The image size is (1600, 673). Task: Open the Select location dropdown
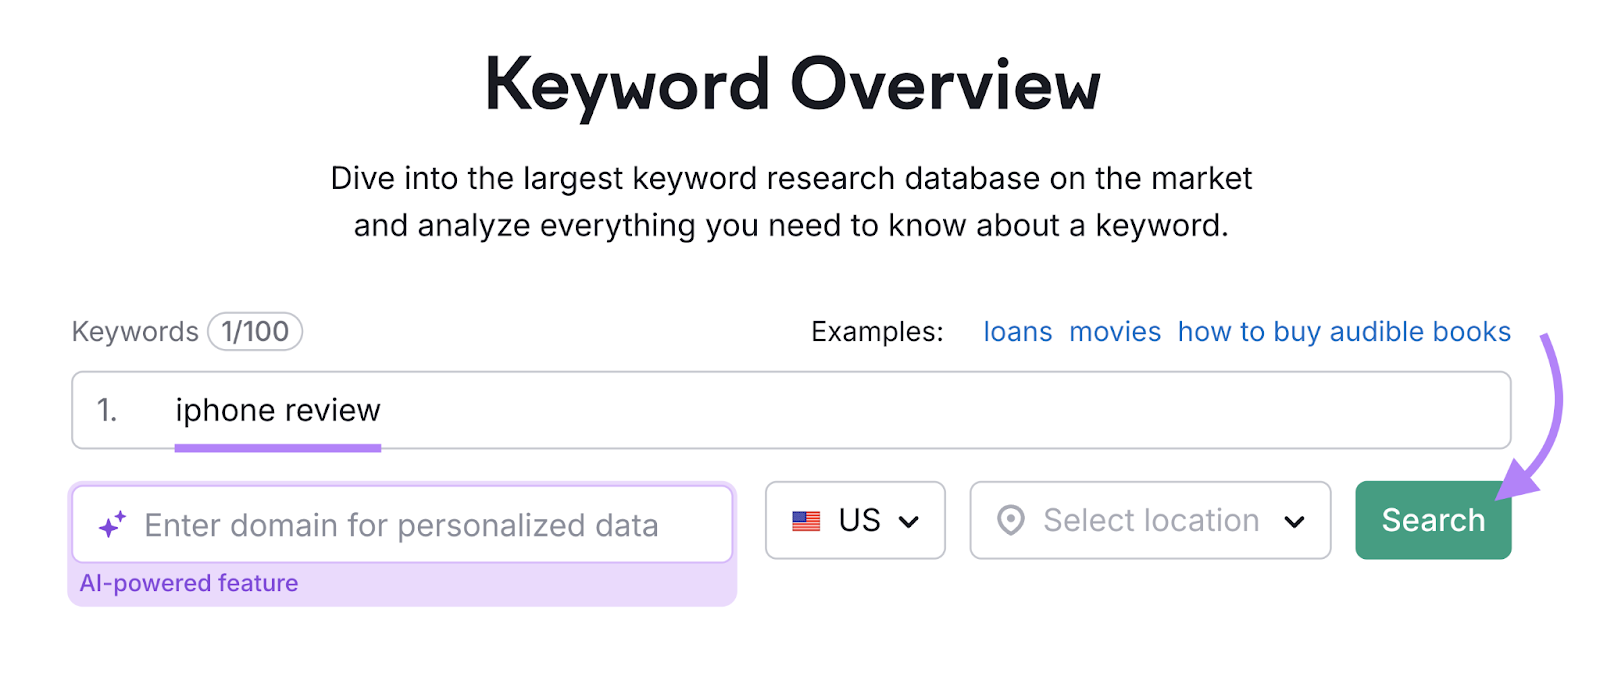1149,520
